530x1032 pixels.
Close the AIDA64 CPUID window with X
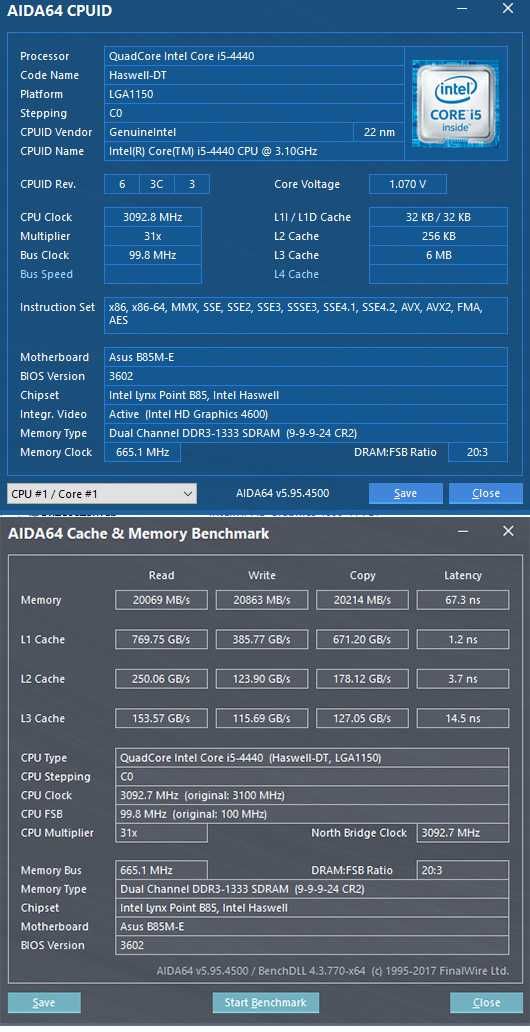coord(508,9)
